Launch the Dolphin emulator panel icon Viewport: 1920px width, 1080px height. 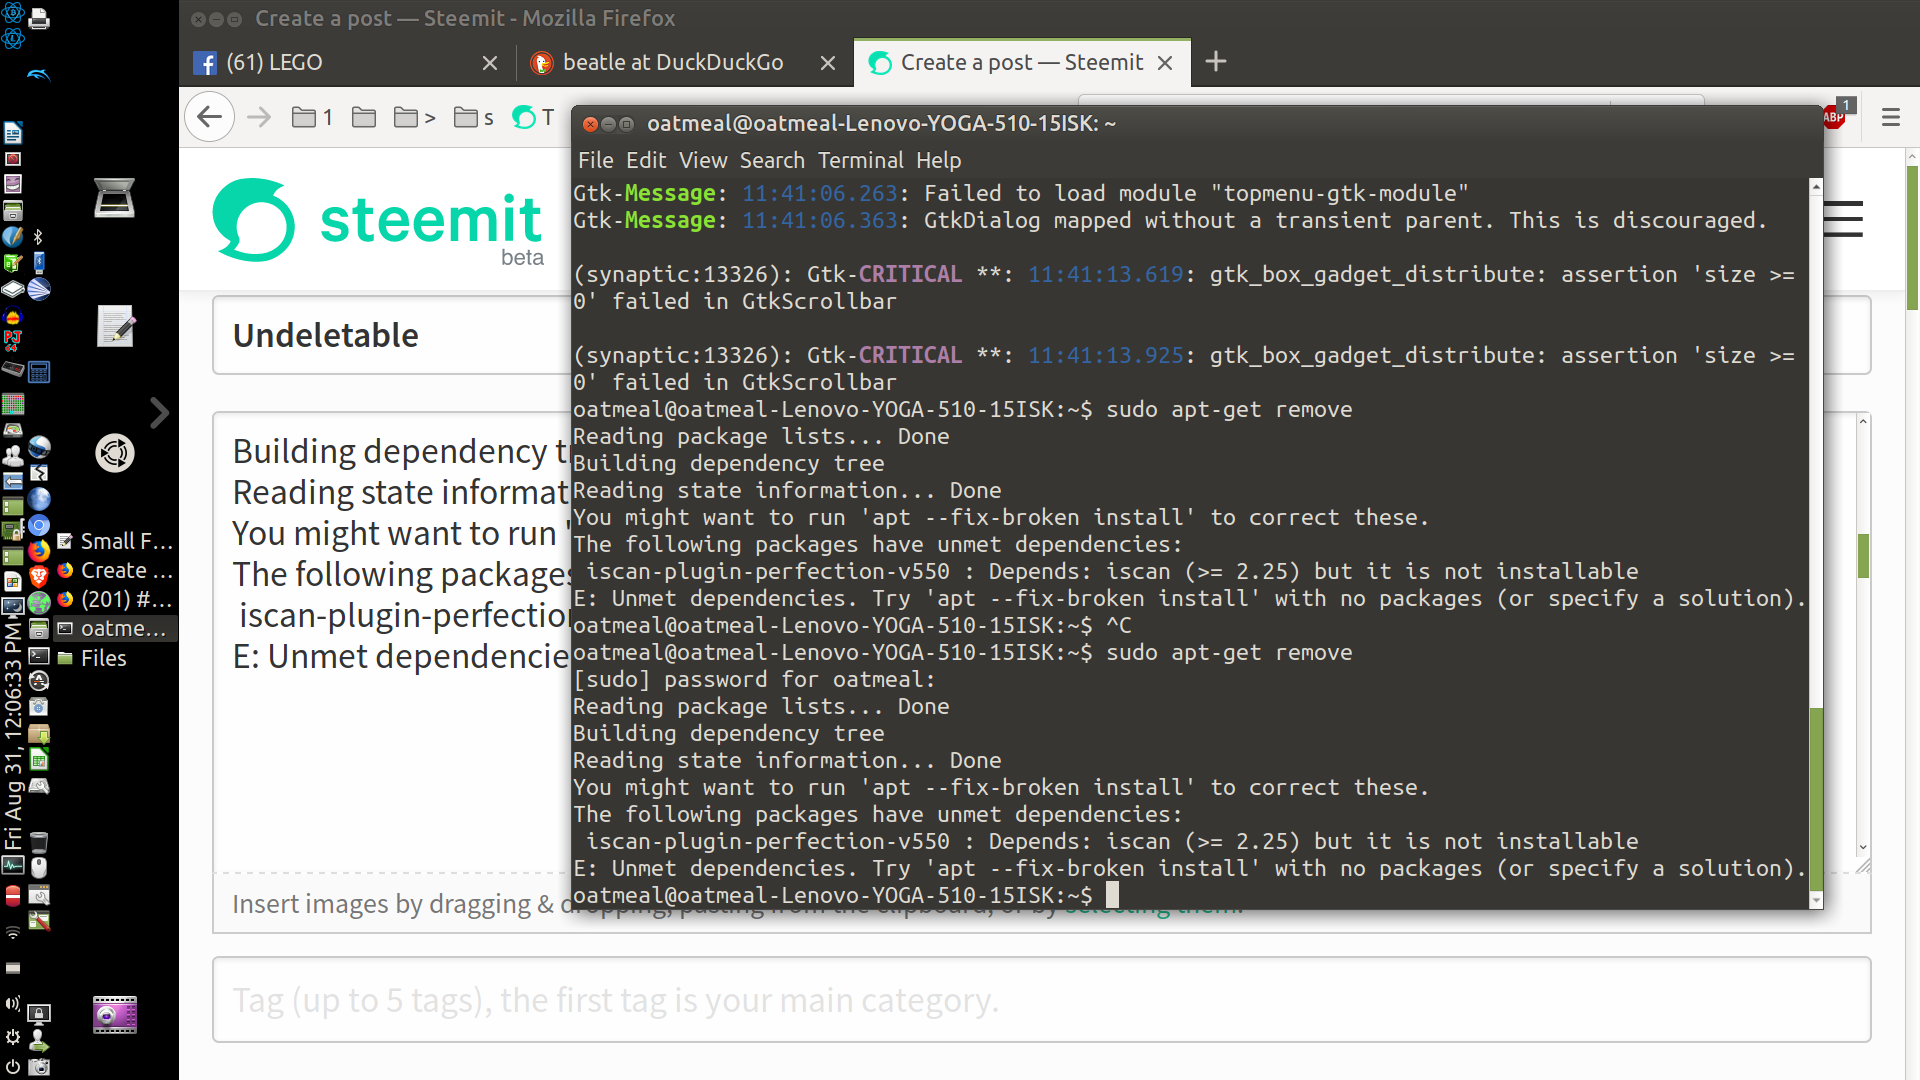39,74
